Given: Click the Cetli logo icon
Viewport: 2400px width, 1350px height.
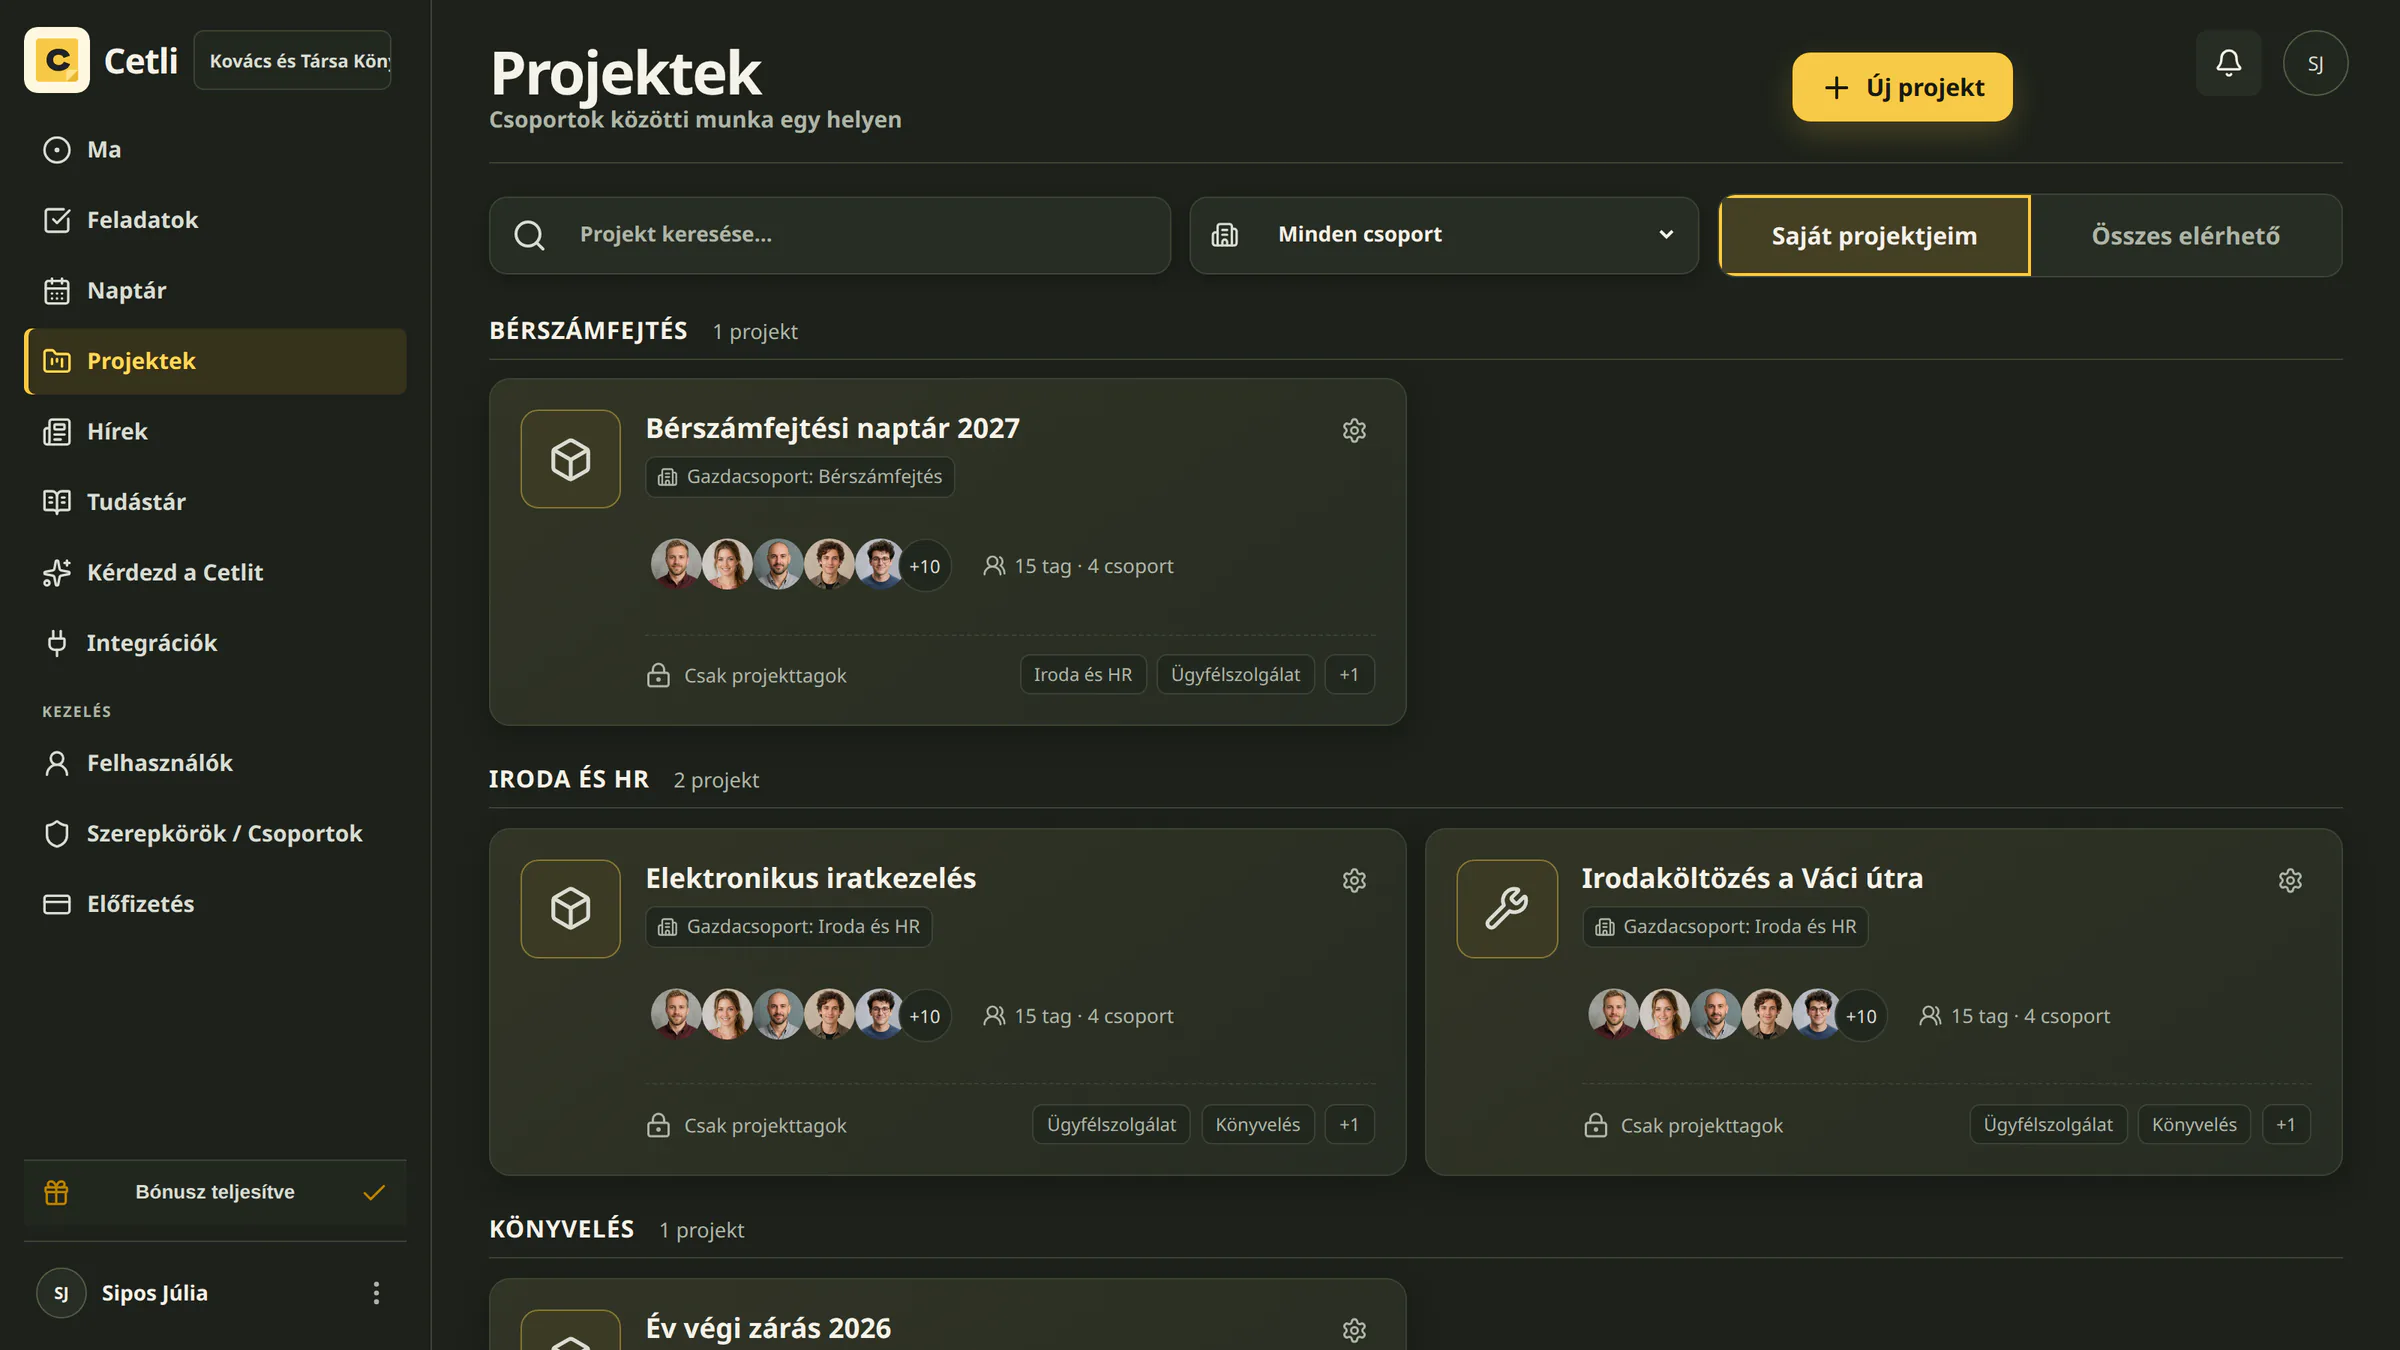Looking at the screenshot, I should coord(57,60).
